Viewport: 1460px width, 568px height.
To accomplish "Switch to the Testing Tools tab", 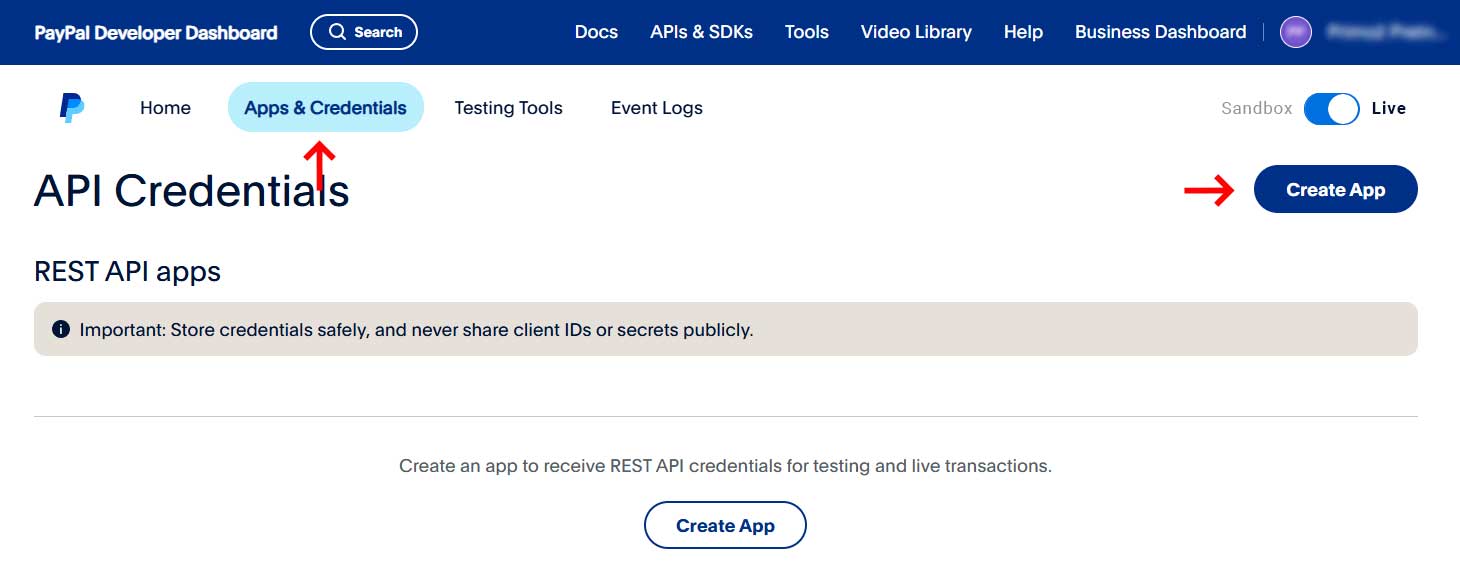I will pyautogui.click(x=508, y=108).
